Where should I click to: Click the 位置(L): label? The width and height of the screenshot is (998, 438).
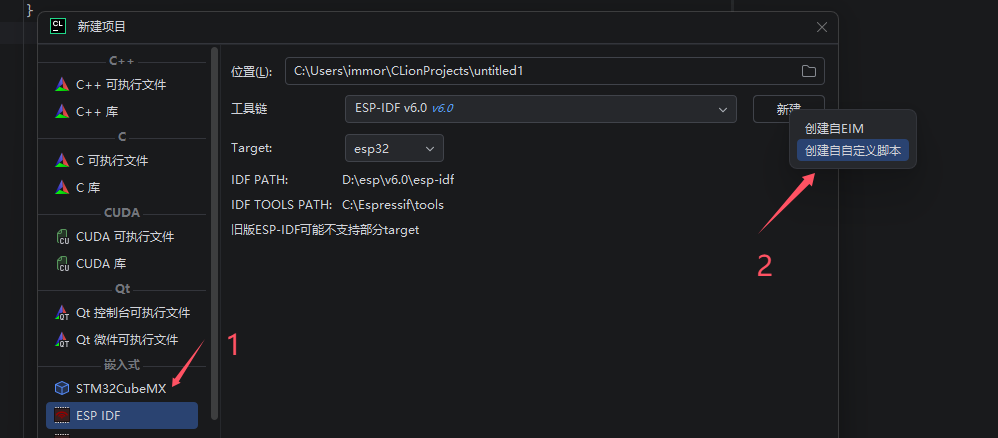[x=251, y=71]
